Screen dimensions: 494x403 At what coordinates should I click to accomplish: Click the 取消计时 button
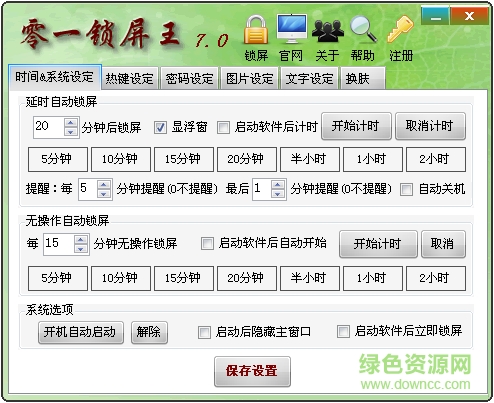click(430, 126)
